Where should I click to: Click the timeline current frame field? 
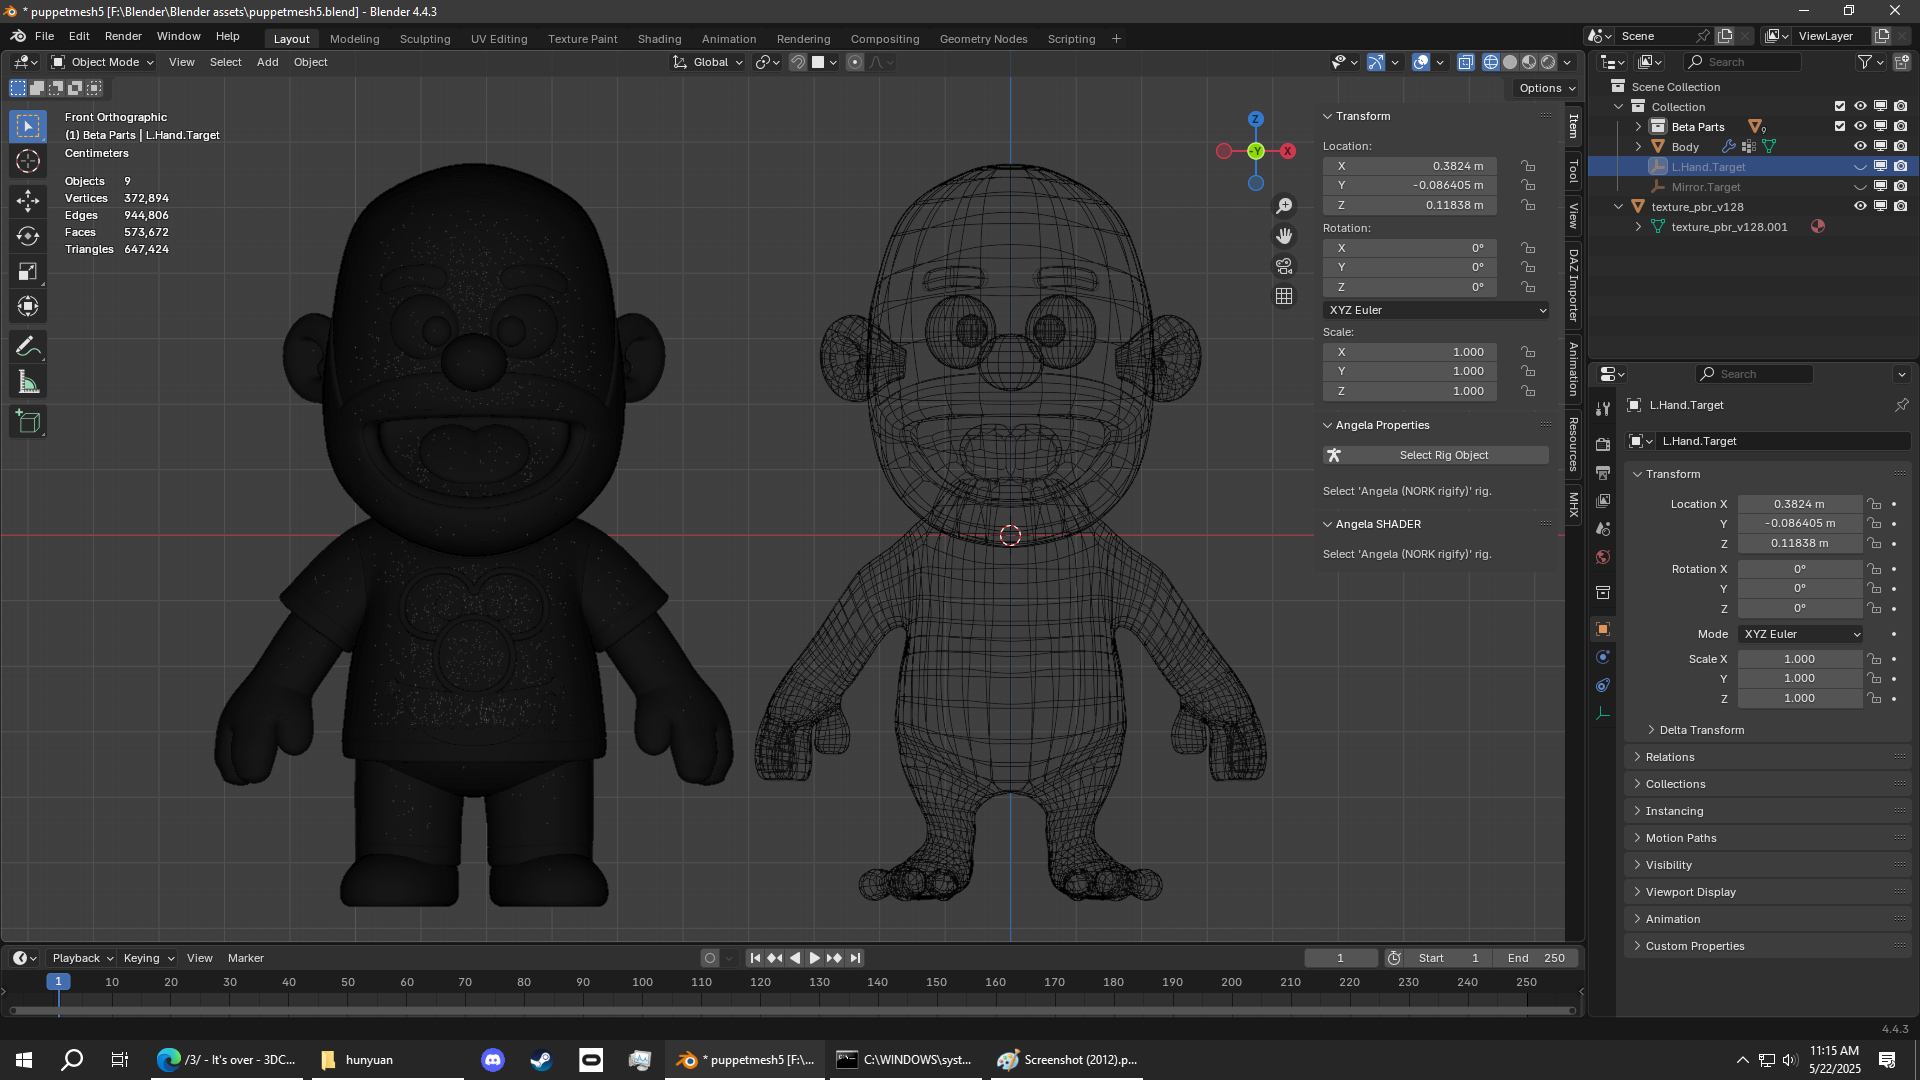1340,958
